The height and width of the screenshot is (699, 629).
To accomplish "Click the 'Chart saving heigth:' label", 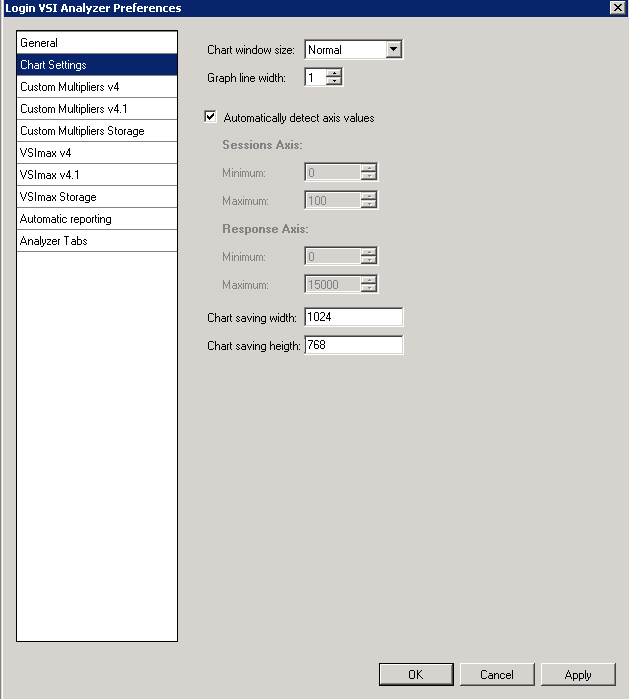I will tap(254, 346).
